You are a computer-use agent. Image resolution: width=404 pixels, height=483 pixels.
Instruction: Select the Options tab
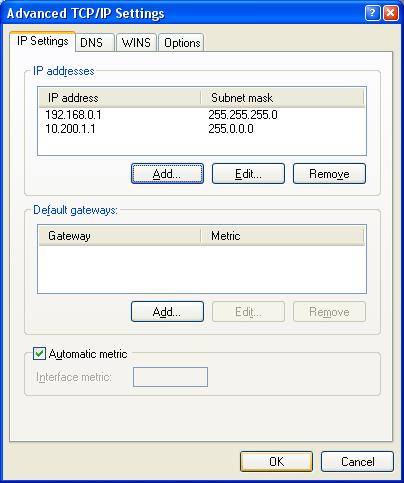182,43
